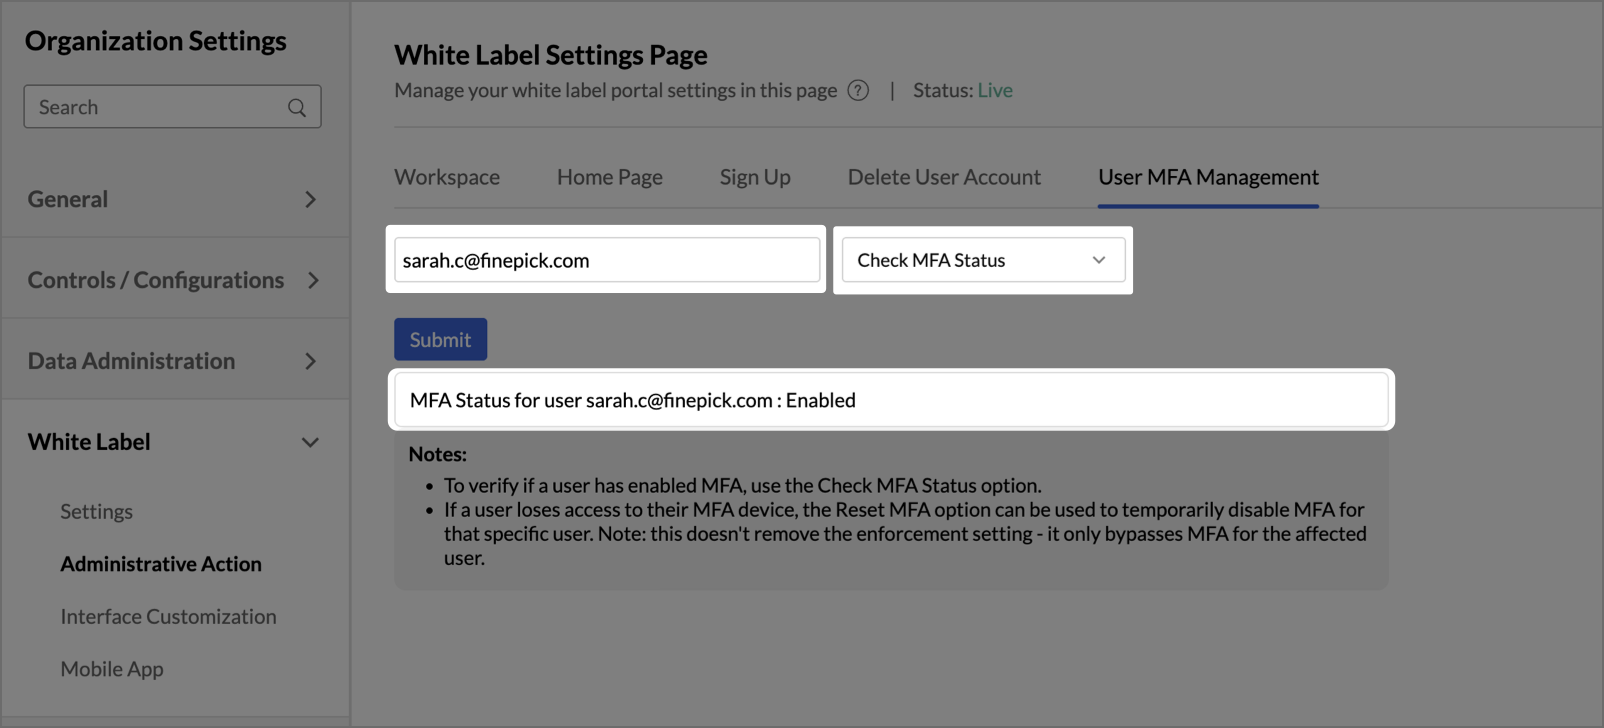Image resolution: width=1604 pixels, height=728 pixels.
Task: Open the Delete User Account tab
Action: pos(944,177)
